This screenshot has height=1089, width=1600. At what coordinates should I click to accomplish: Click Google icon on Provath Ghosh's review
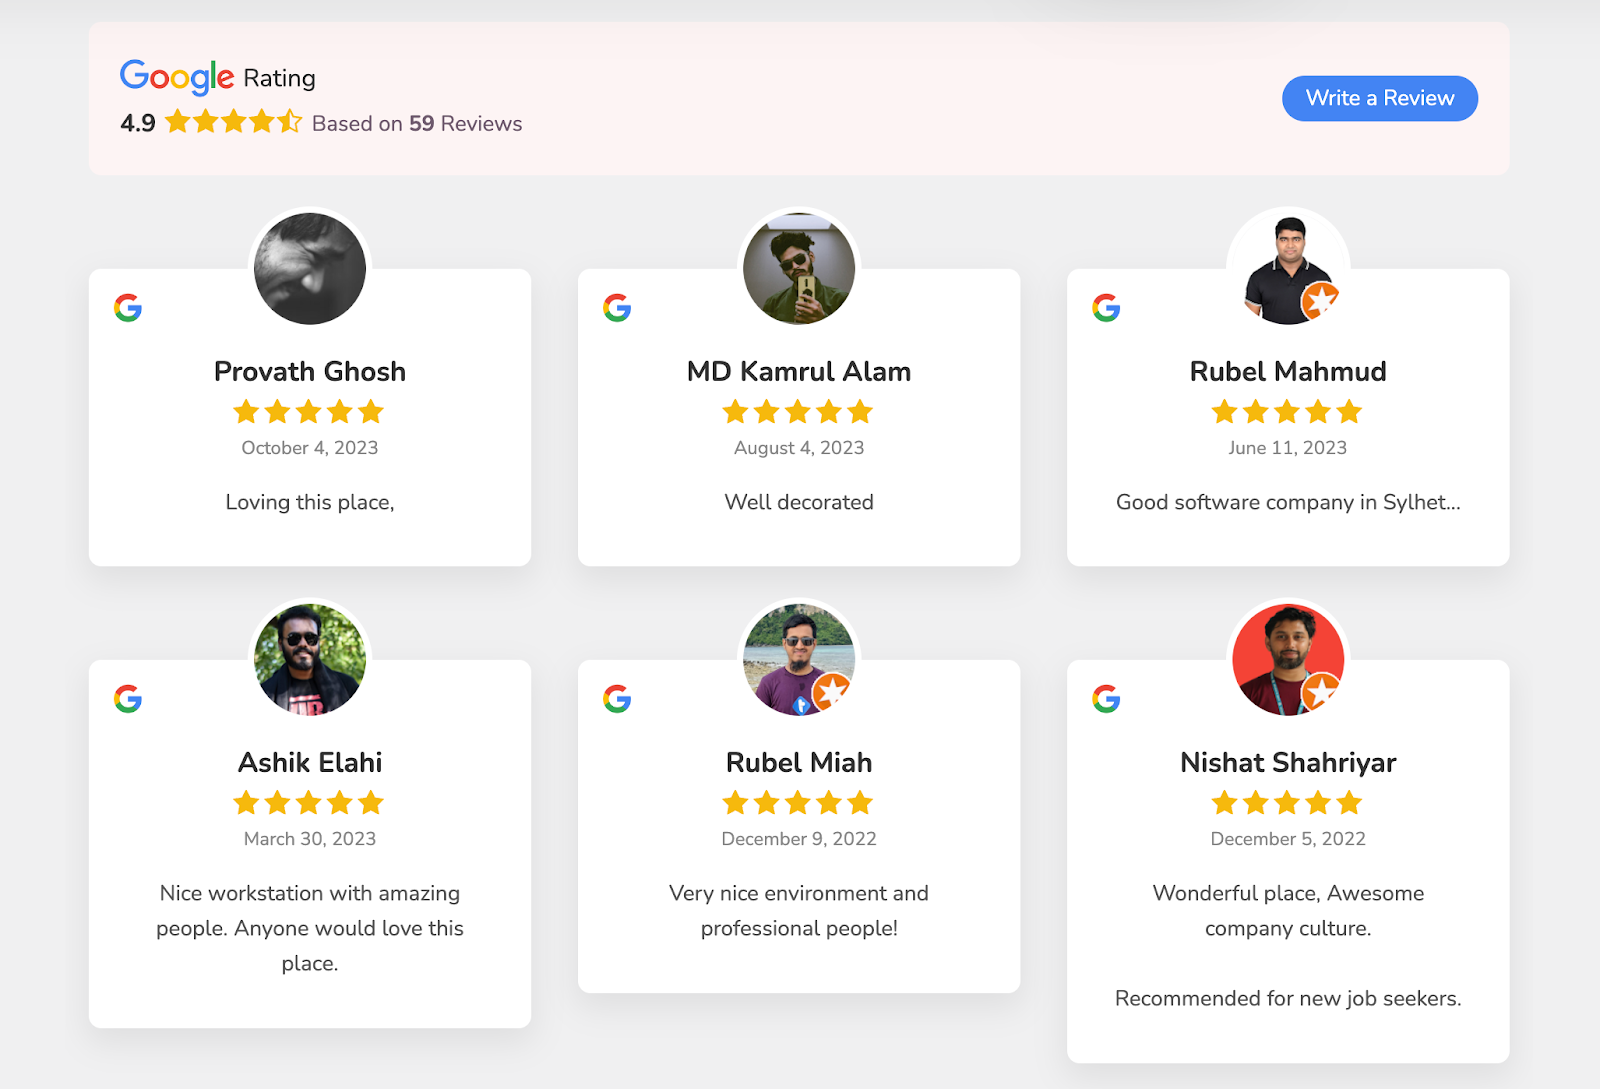[128, 308]
